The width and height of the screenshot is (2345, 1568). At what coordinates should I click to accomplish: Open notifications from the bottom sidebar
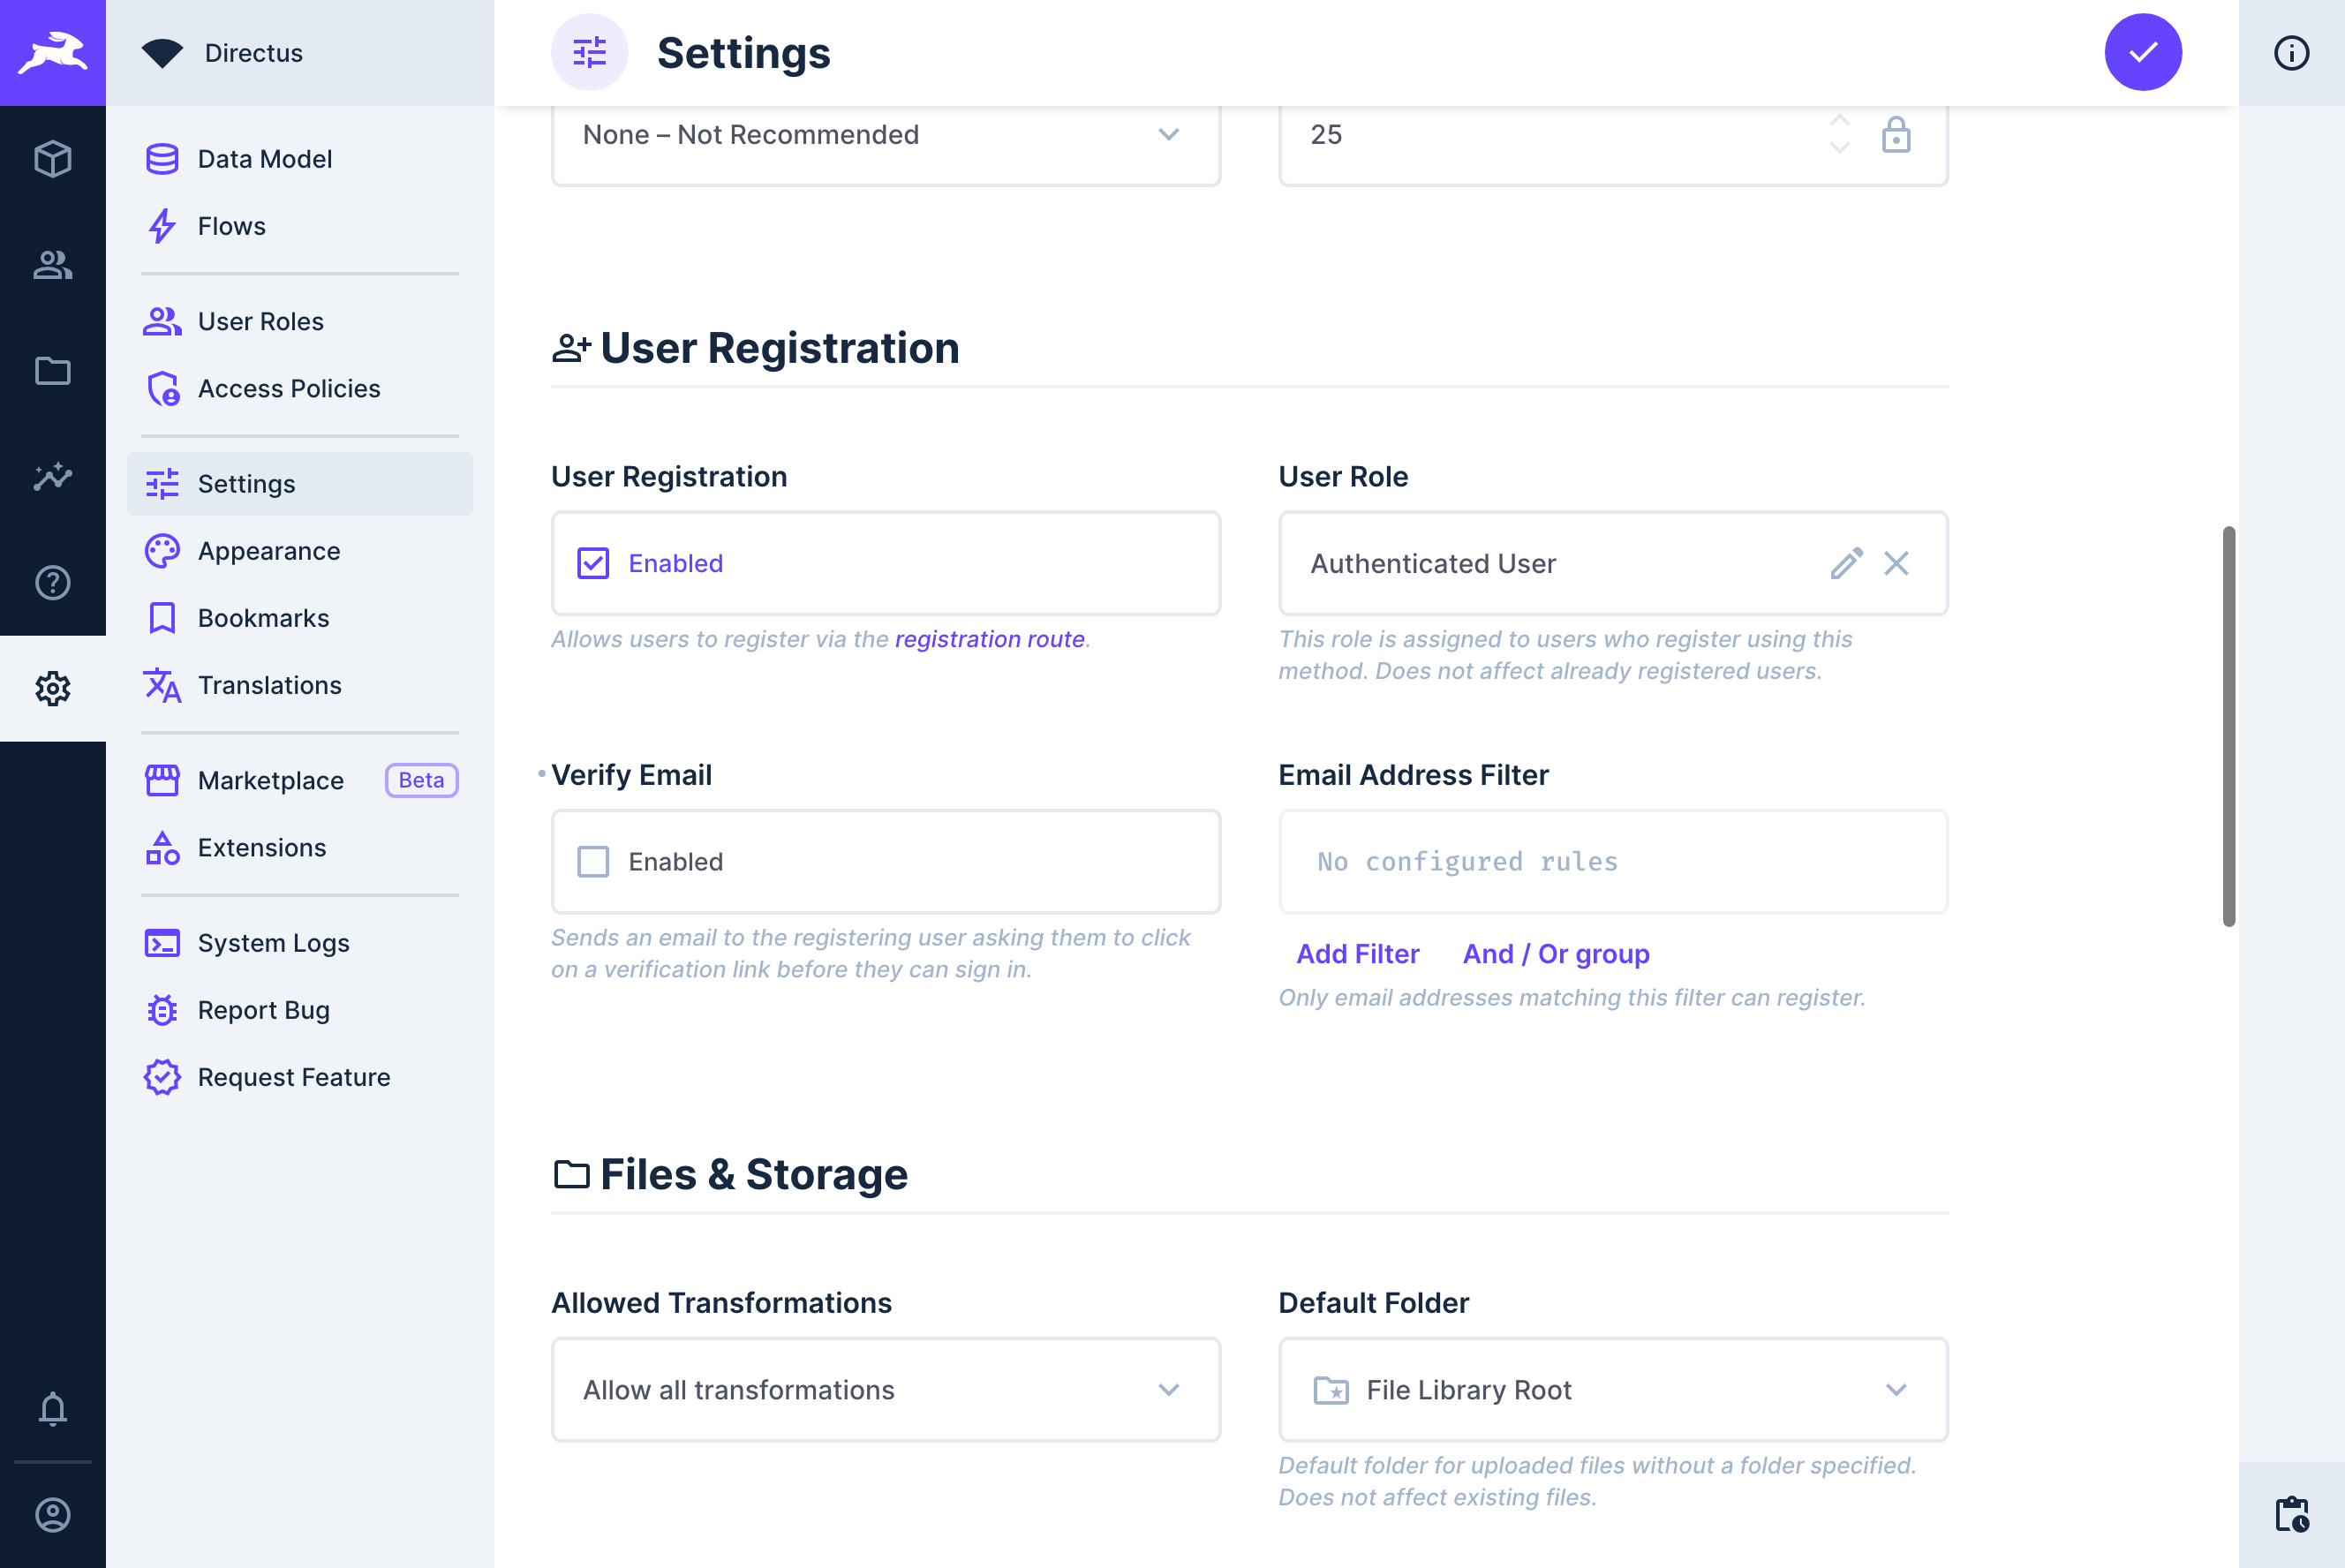tap(53, 1410)
